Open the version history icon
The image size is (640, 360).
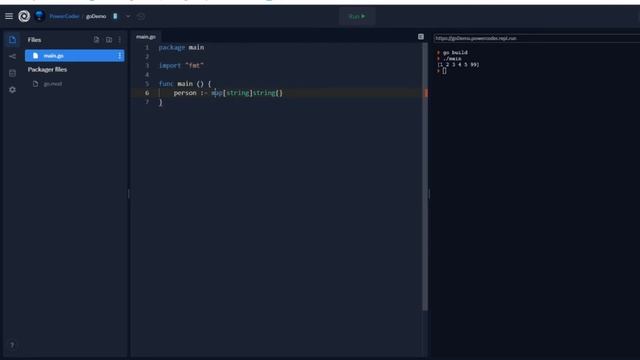click(141, 16)
